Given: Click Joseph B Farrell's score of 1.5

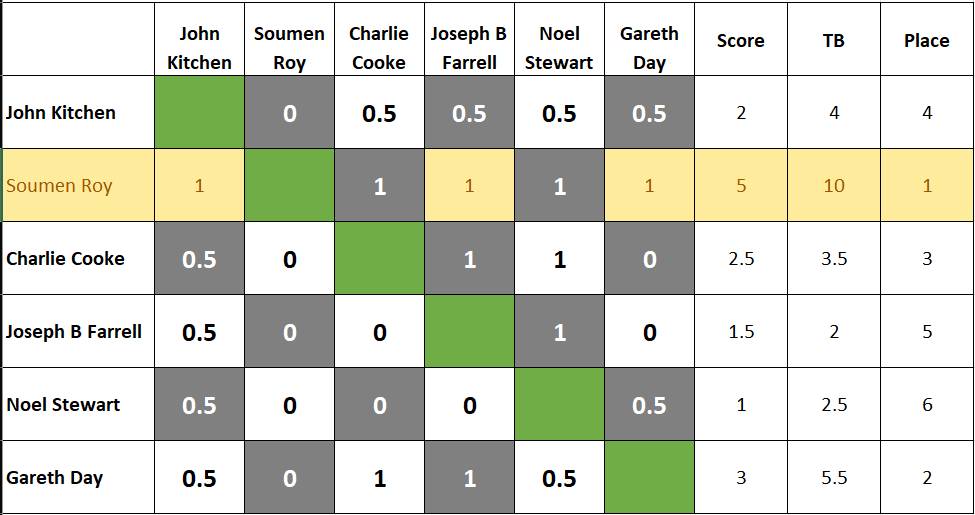Looking at the screenshot, I should [741, 332].
